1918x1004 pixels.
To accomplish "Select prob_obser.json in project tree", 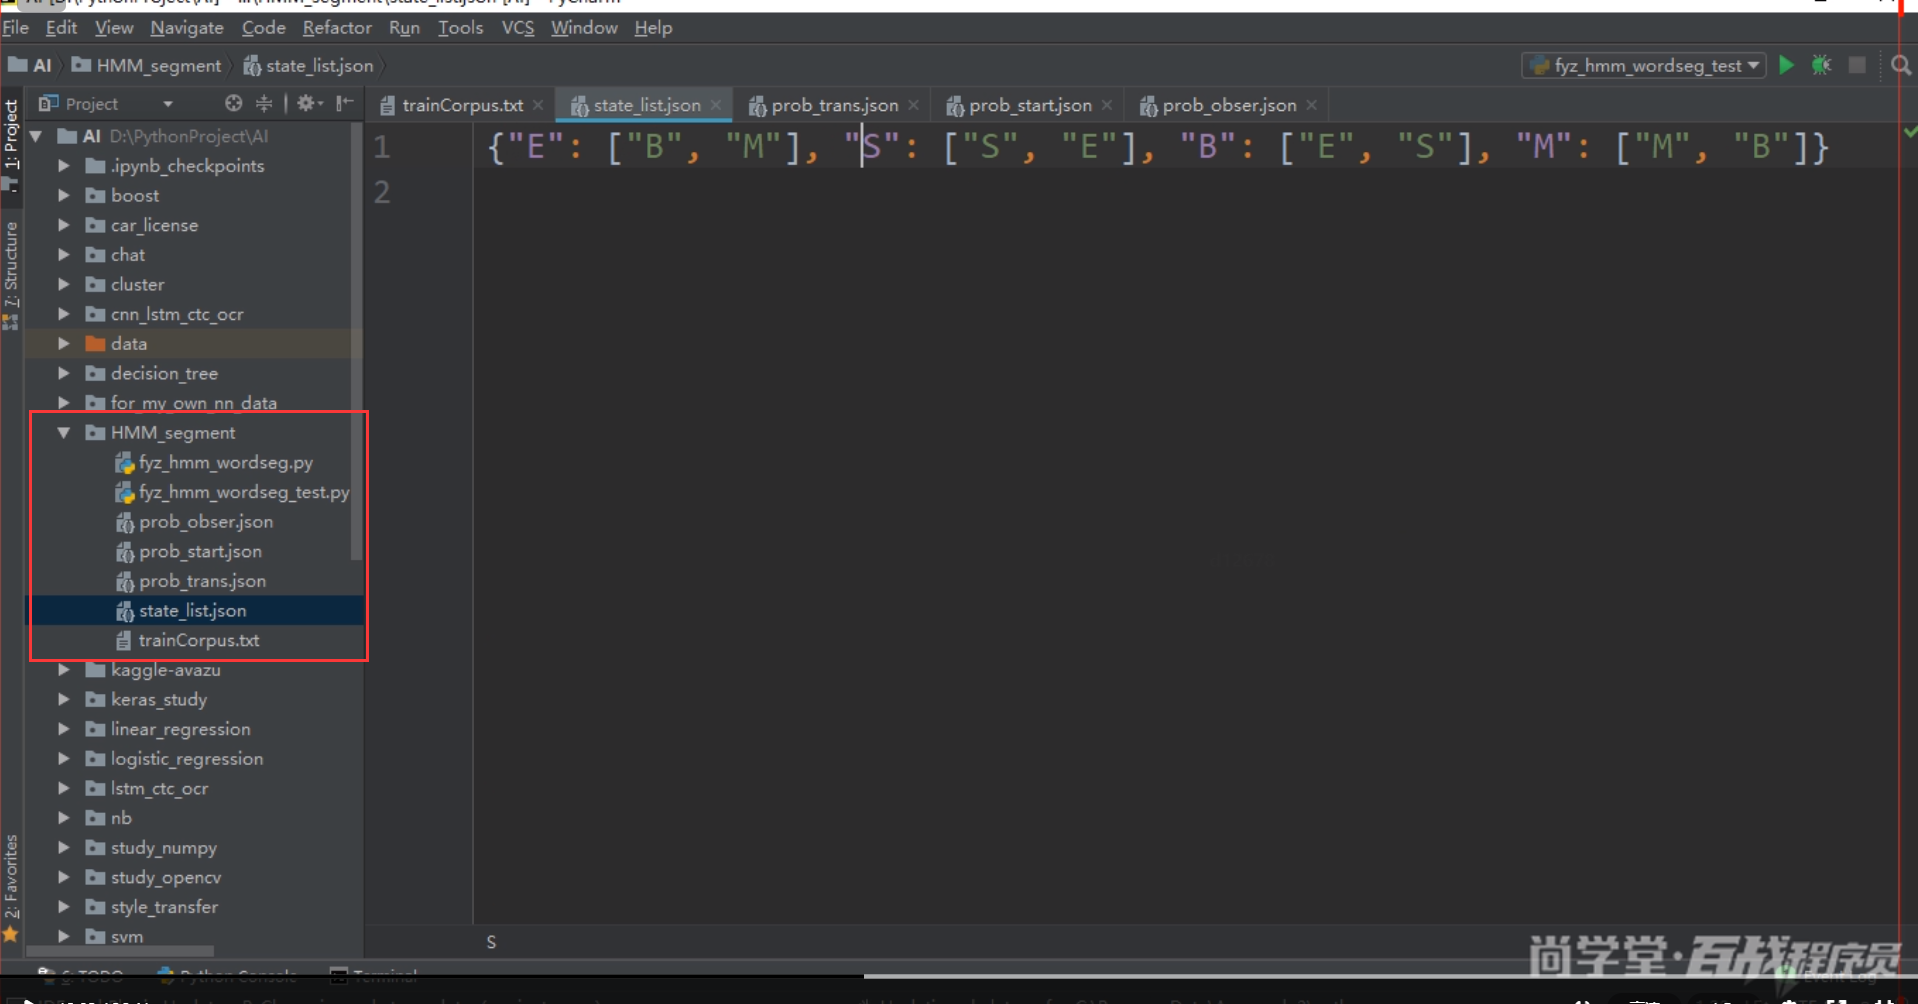I will [x=194, y=522].
